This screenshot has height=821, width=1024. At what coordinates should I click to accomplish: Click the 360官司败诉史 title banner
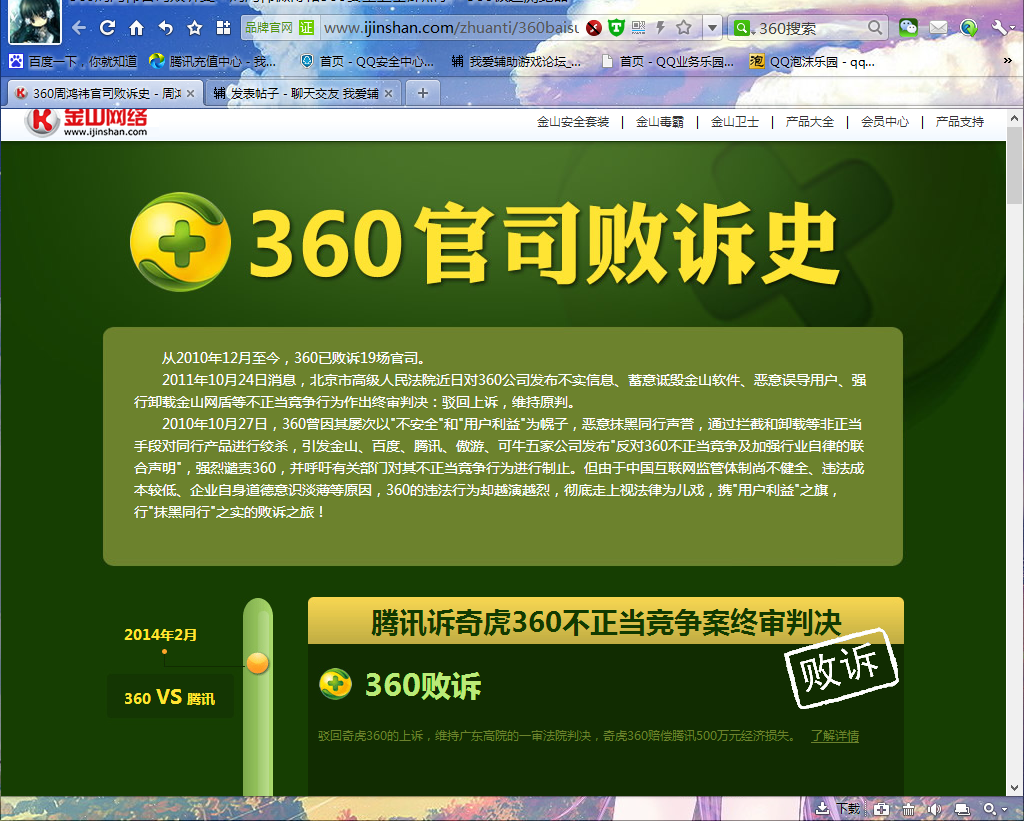click(485, 242)
